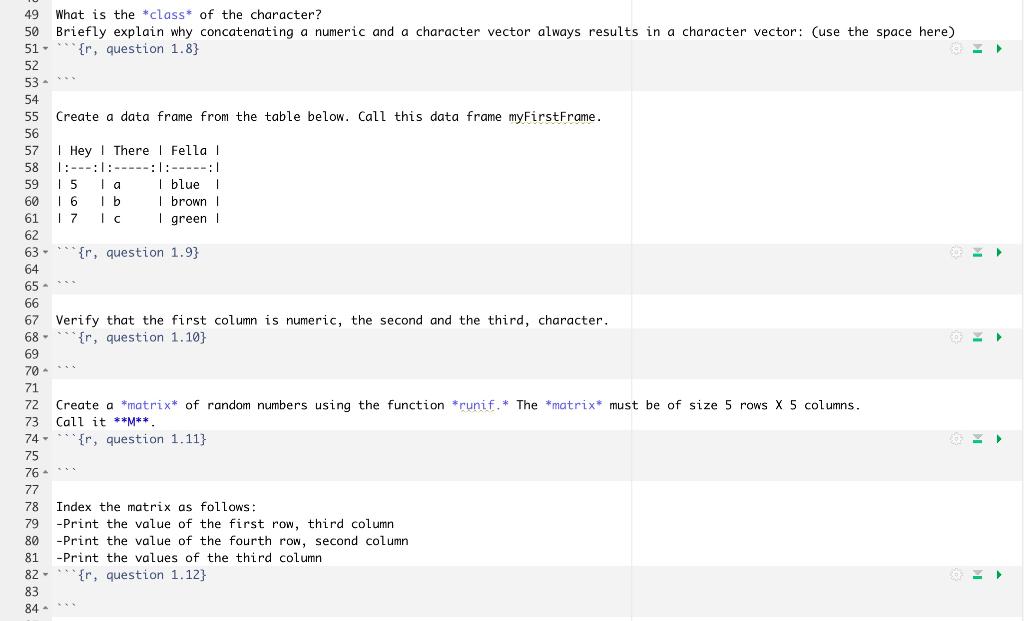Collapse chunk at line 63 fold arrow

click(x=45, y=253)
